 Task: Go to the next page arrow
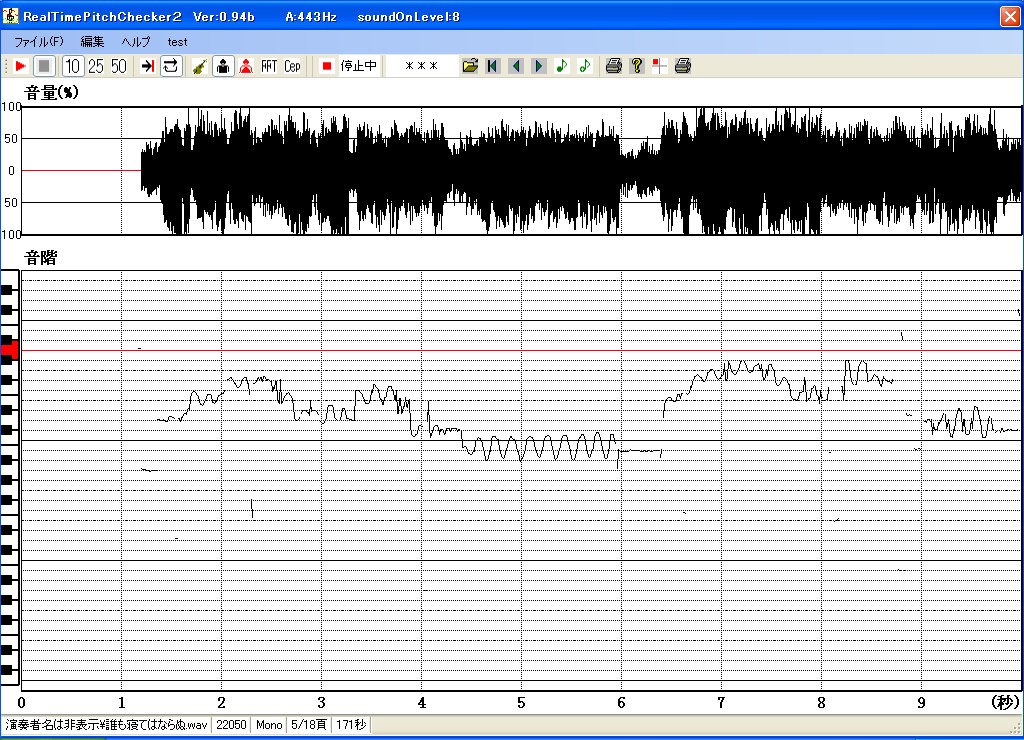point(539,66)
